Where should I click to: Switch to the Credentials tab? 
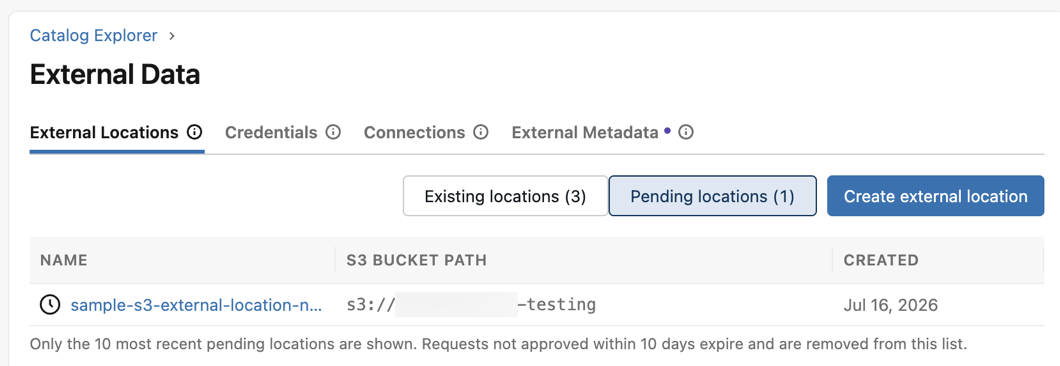[x=271, y=133]
